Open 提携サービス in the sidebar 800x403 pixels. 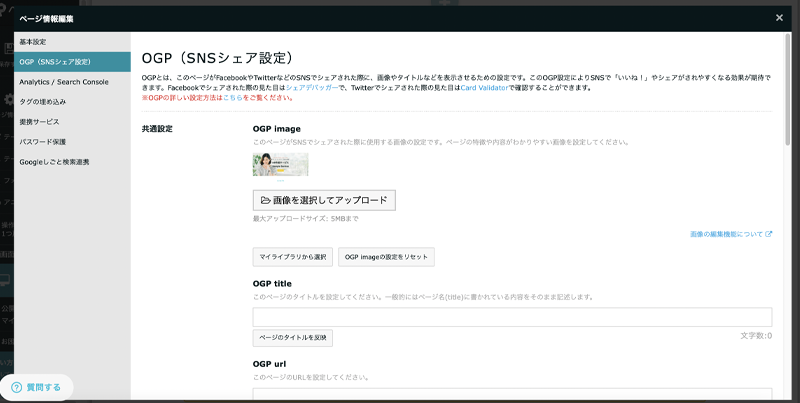tap(39, 121)
